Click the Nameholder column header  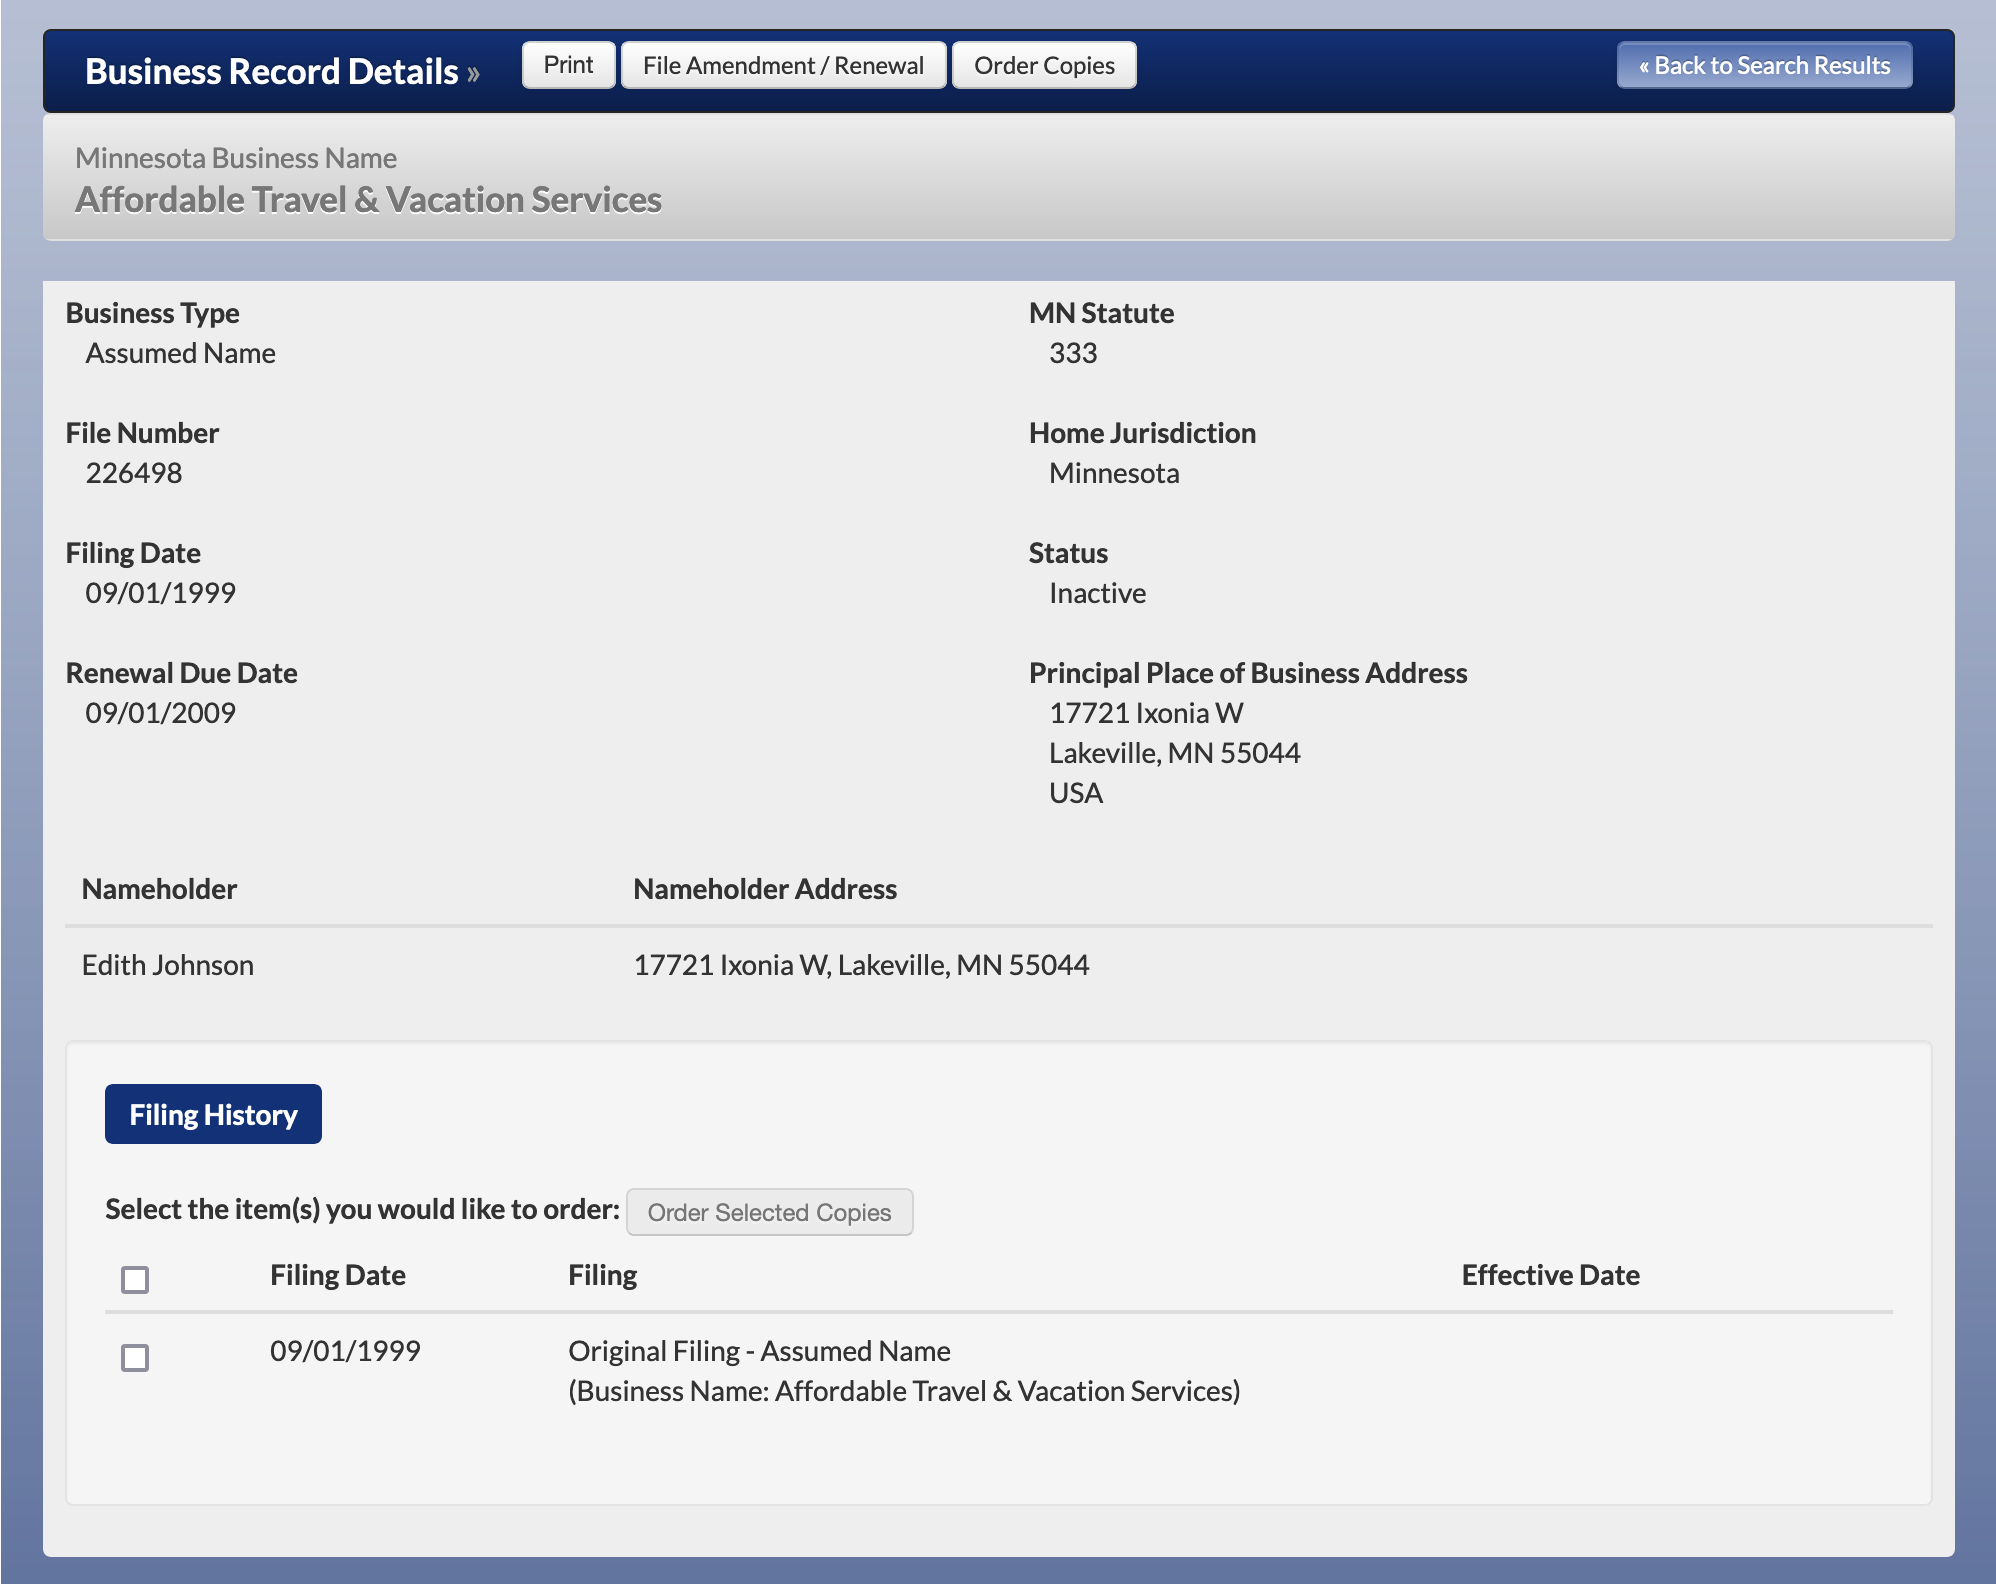[x=159, y=889]
